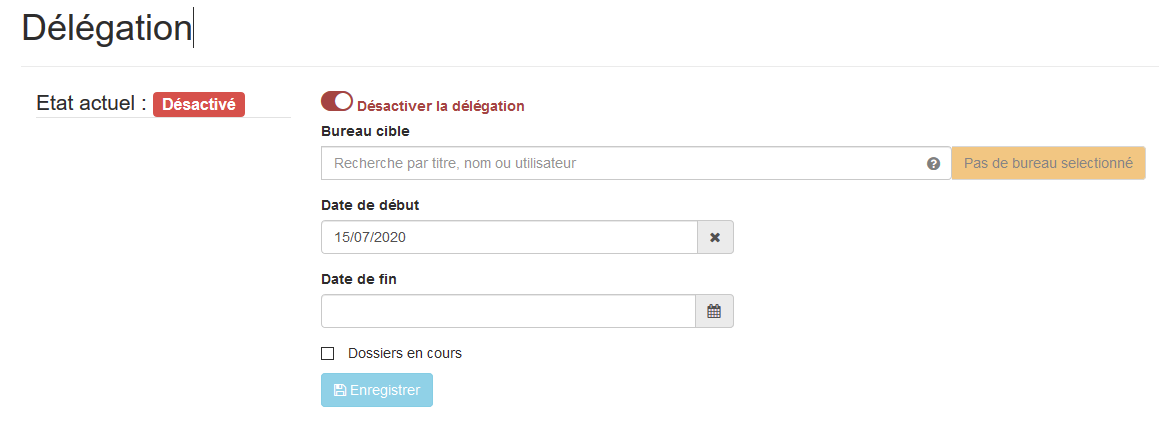Click the 'Dossiers en cours' checkbox label

click(404, 353)
